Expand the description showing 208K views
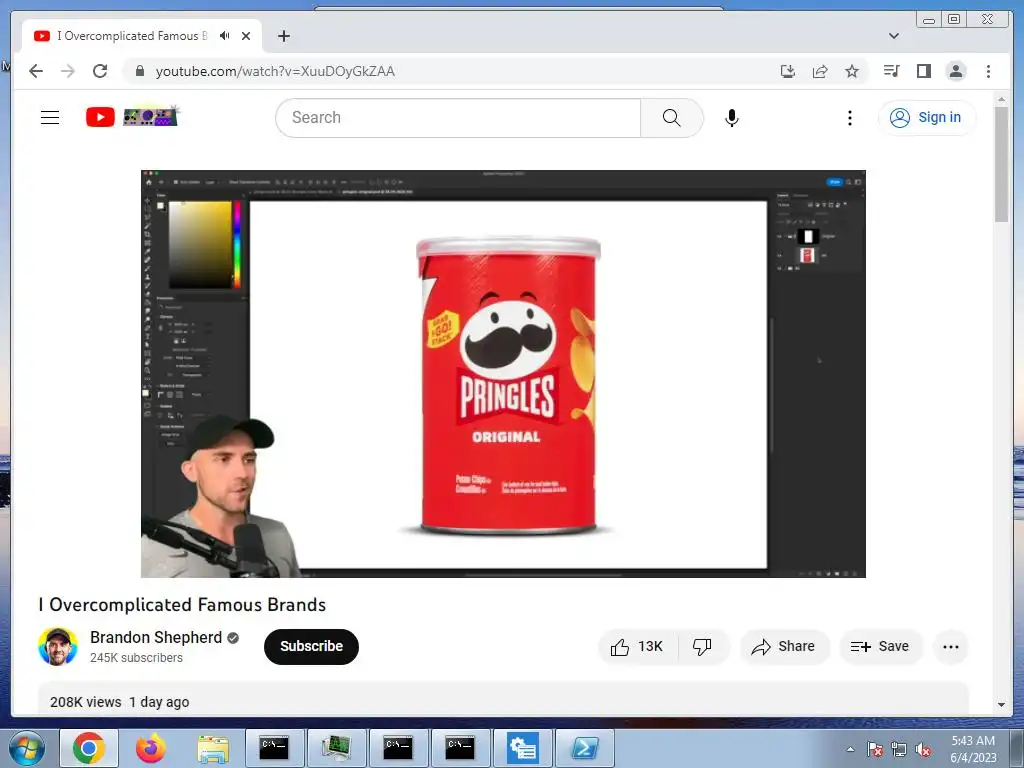The image size is (1024, 768). click(503, 699)
